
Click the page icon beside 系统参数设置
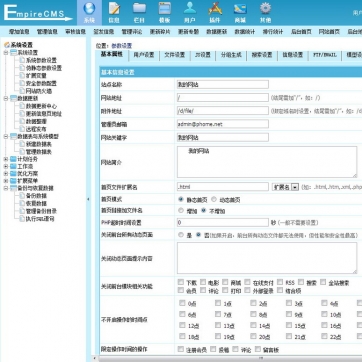coord(22,60)
